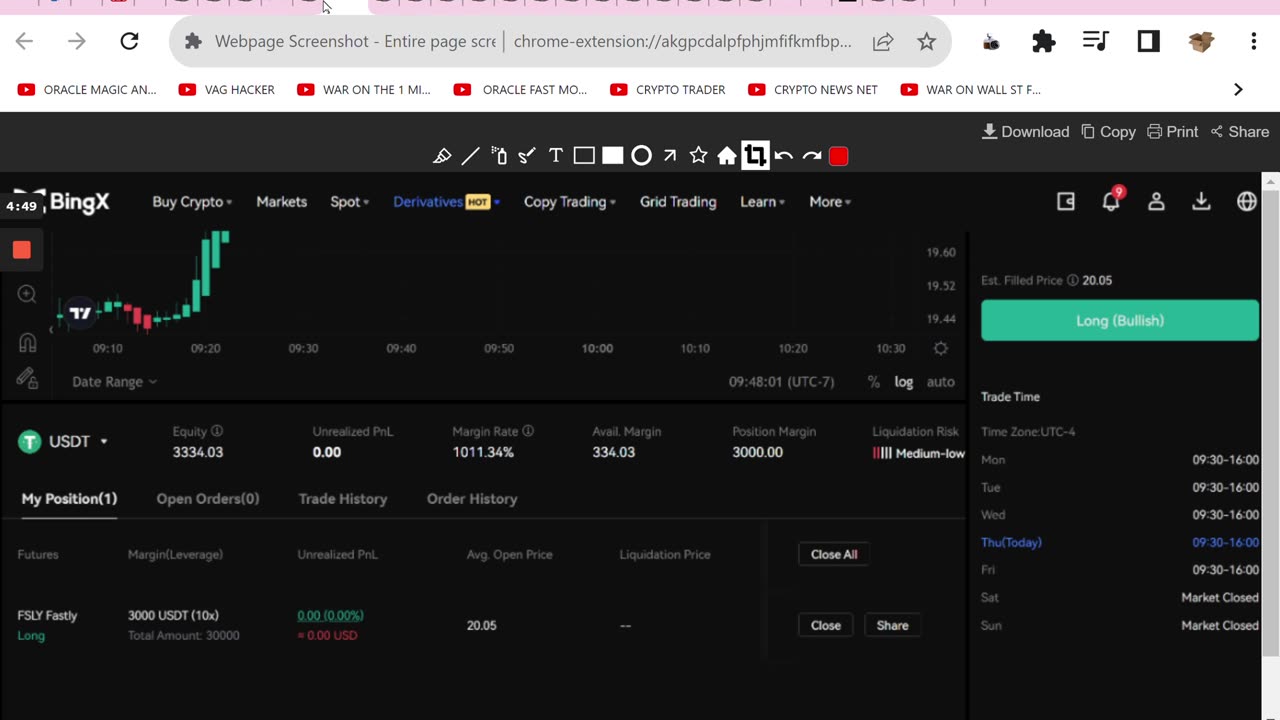Select the circle shape tool
The width and height of the screenshot is (1280, 720).
click(641, 156)
